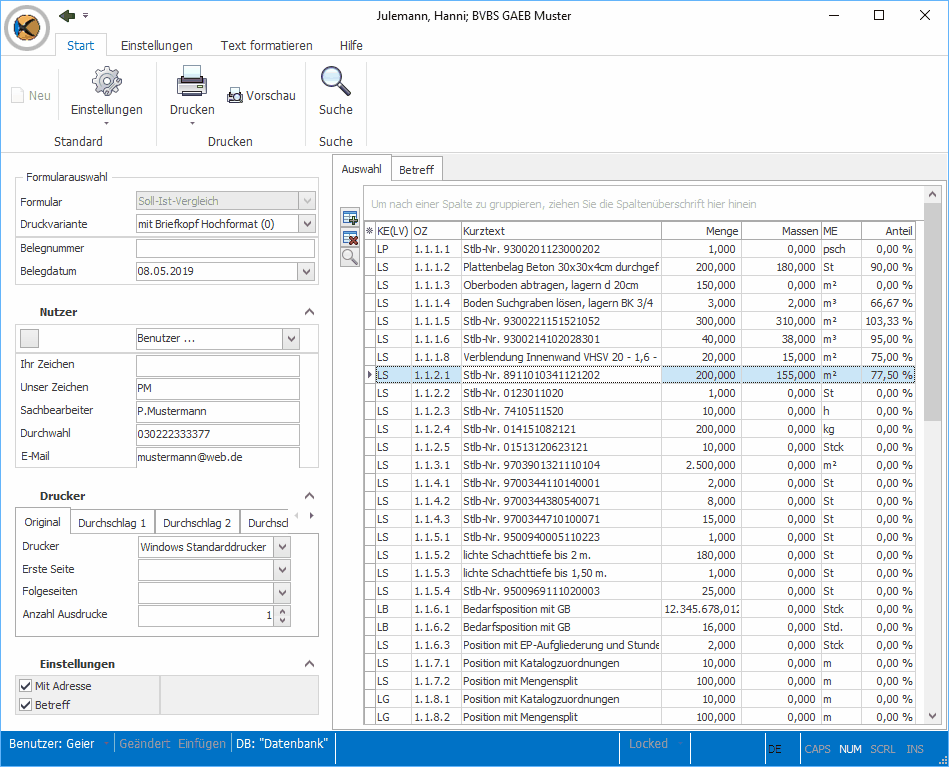The height and width of the screenshot is (767, 949).
Task: Sort table by the OZ column header
Action: 436,231
